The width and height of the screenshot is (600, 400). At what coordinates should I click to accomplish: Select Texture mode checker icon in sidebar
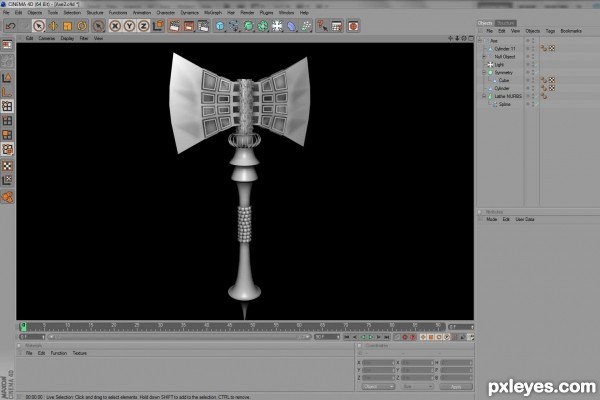pos(7,166)
